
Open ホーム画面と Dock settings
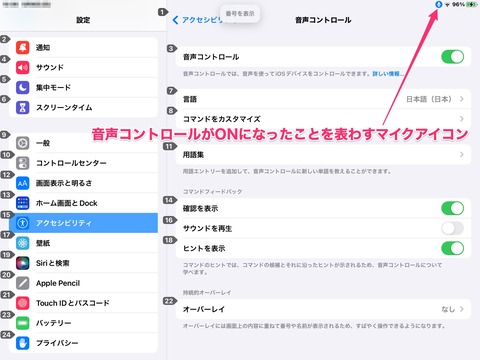[83, 203]
